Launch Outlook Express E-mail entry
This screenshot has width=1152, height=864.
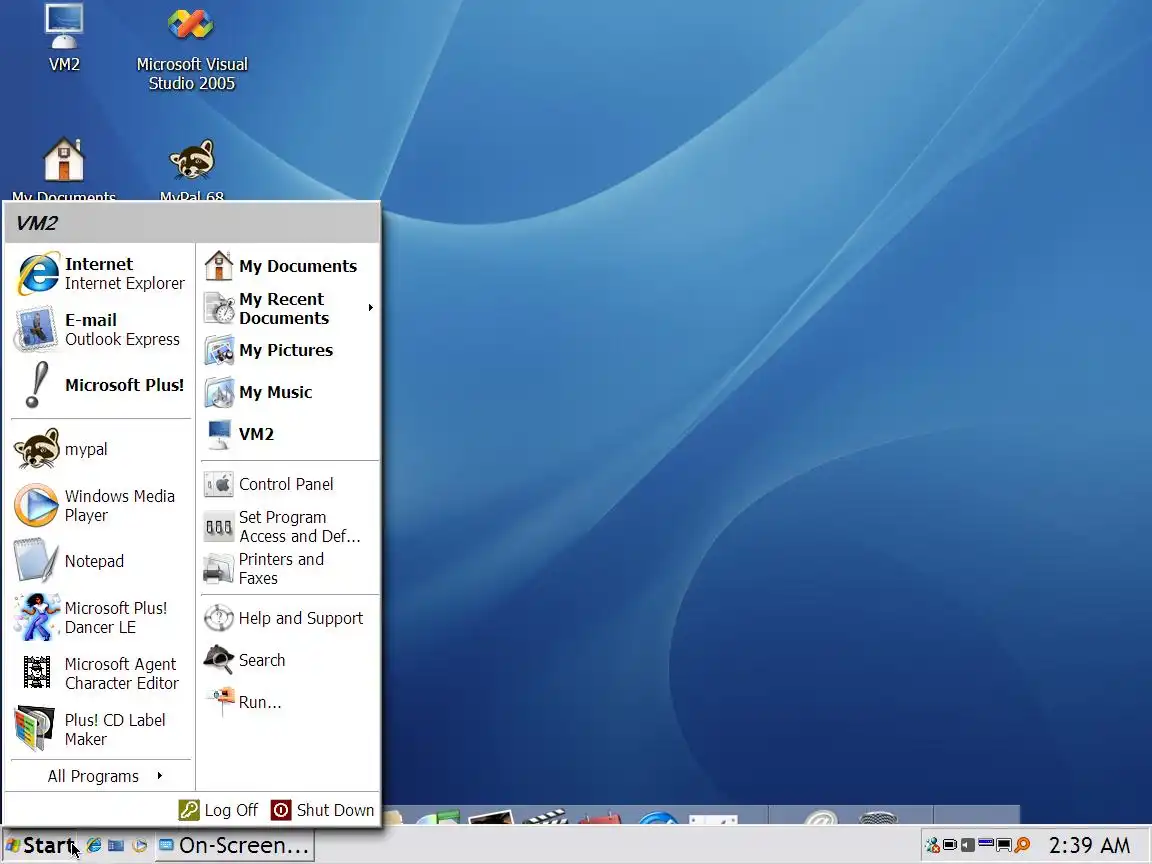pos(101,329)
